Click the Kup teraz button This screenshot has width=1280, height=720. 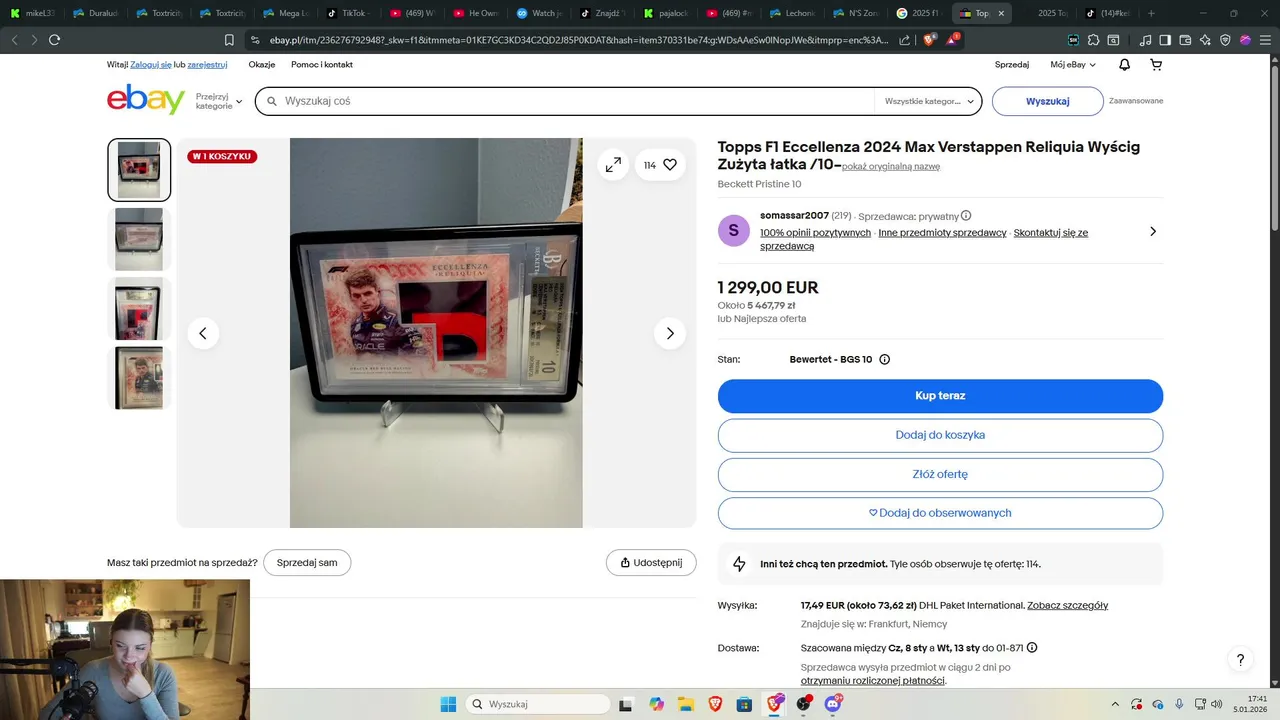(x=940, y=396)
